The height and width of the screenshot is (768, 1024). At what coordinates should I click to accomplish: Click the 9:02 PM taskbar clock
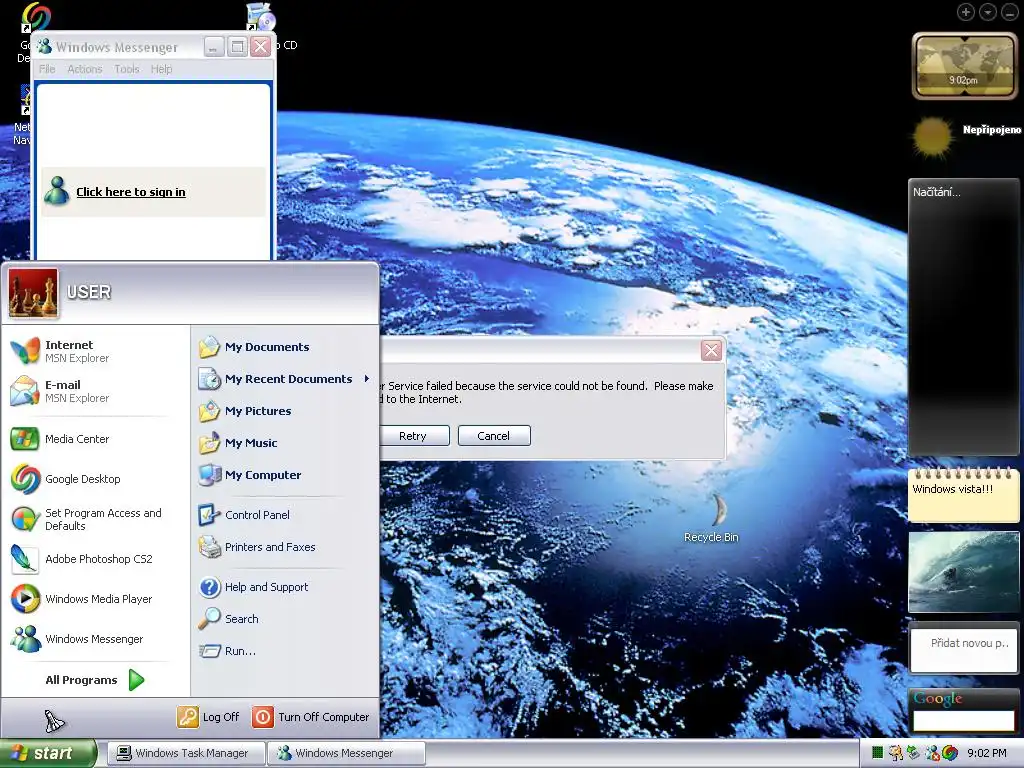click(987, 753)
